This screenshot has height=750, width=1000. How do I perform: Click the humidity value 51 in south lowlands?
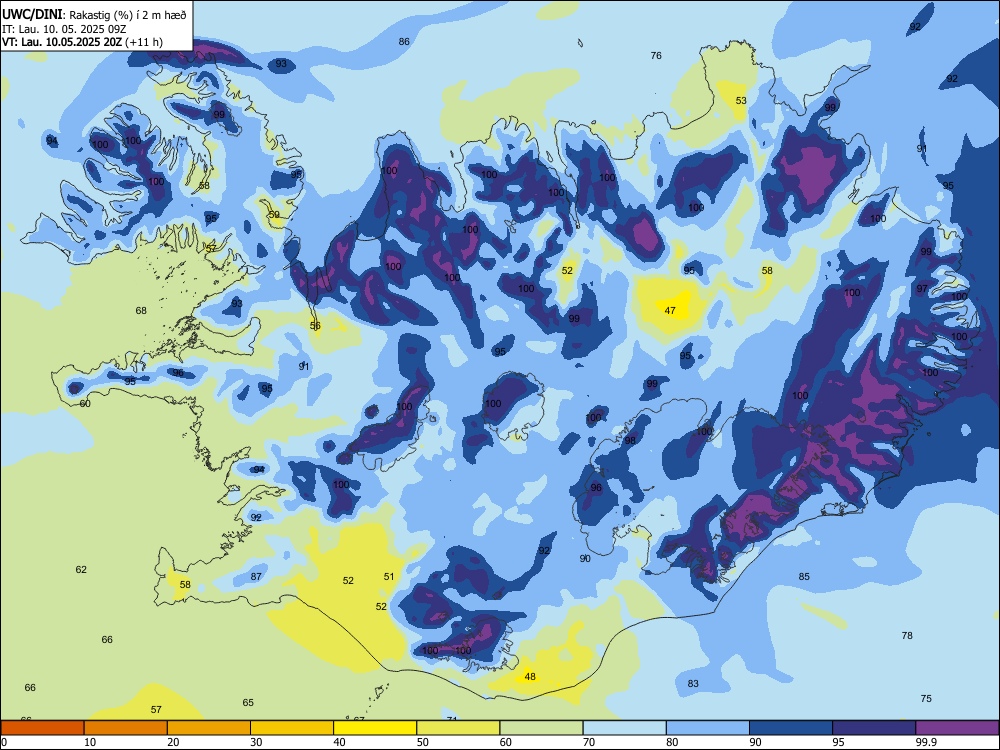389,577
